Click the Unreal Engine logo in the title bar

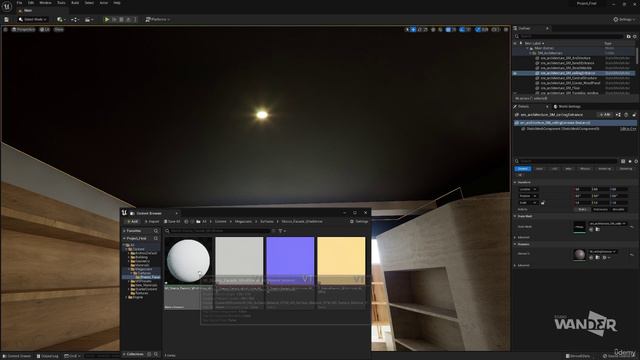click(x=7, y=7)
